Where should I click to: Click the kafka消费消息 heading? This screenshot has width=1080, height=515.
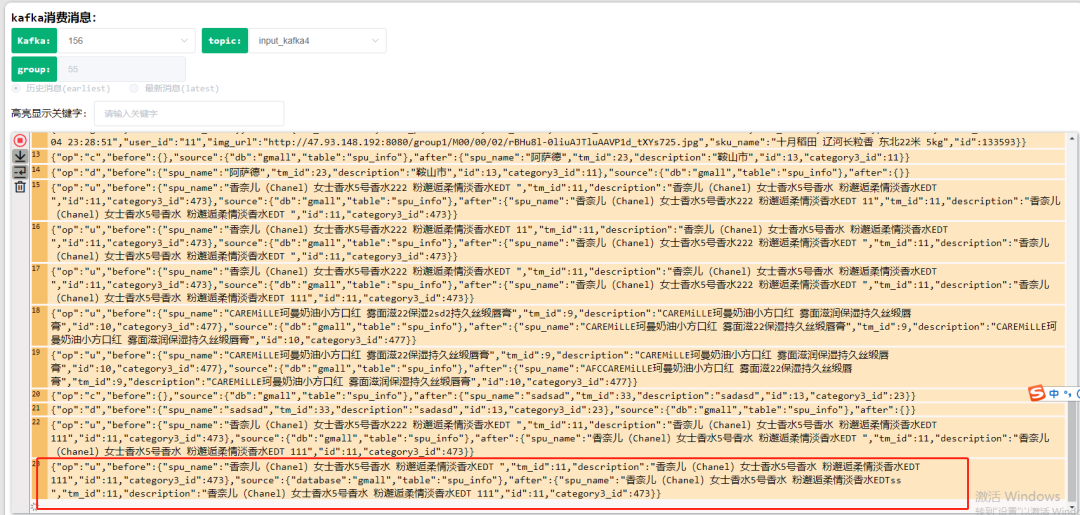(54, 17)
